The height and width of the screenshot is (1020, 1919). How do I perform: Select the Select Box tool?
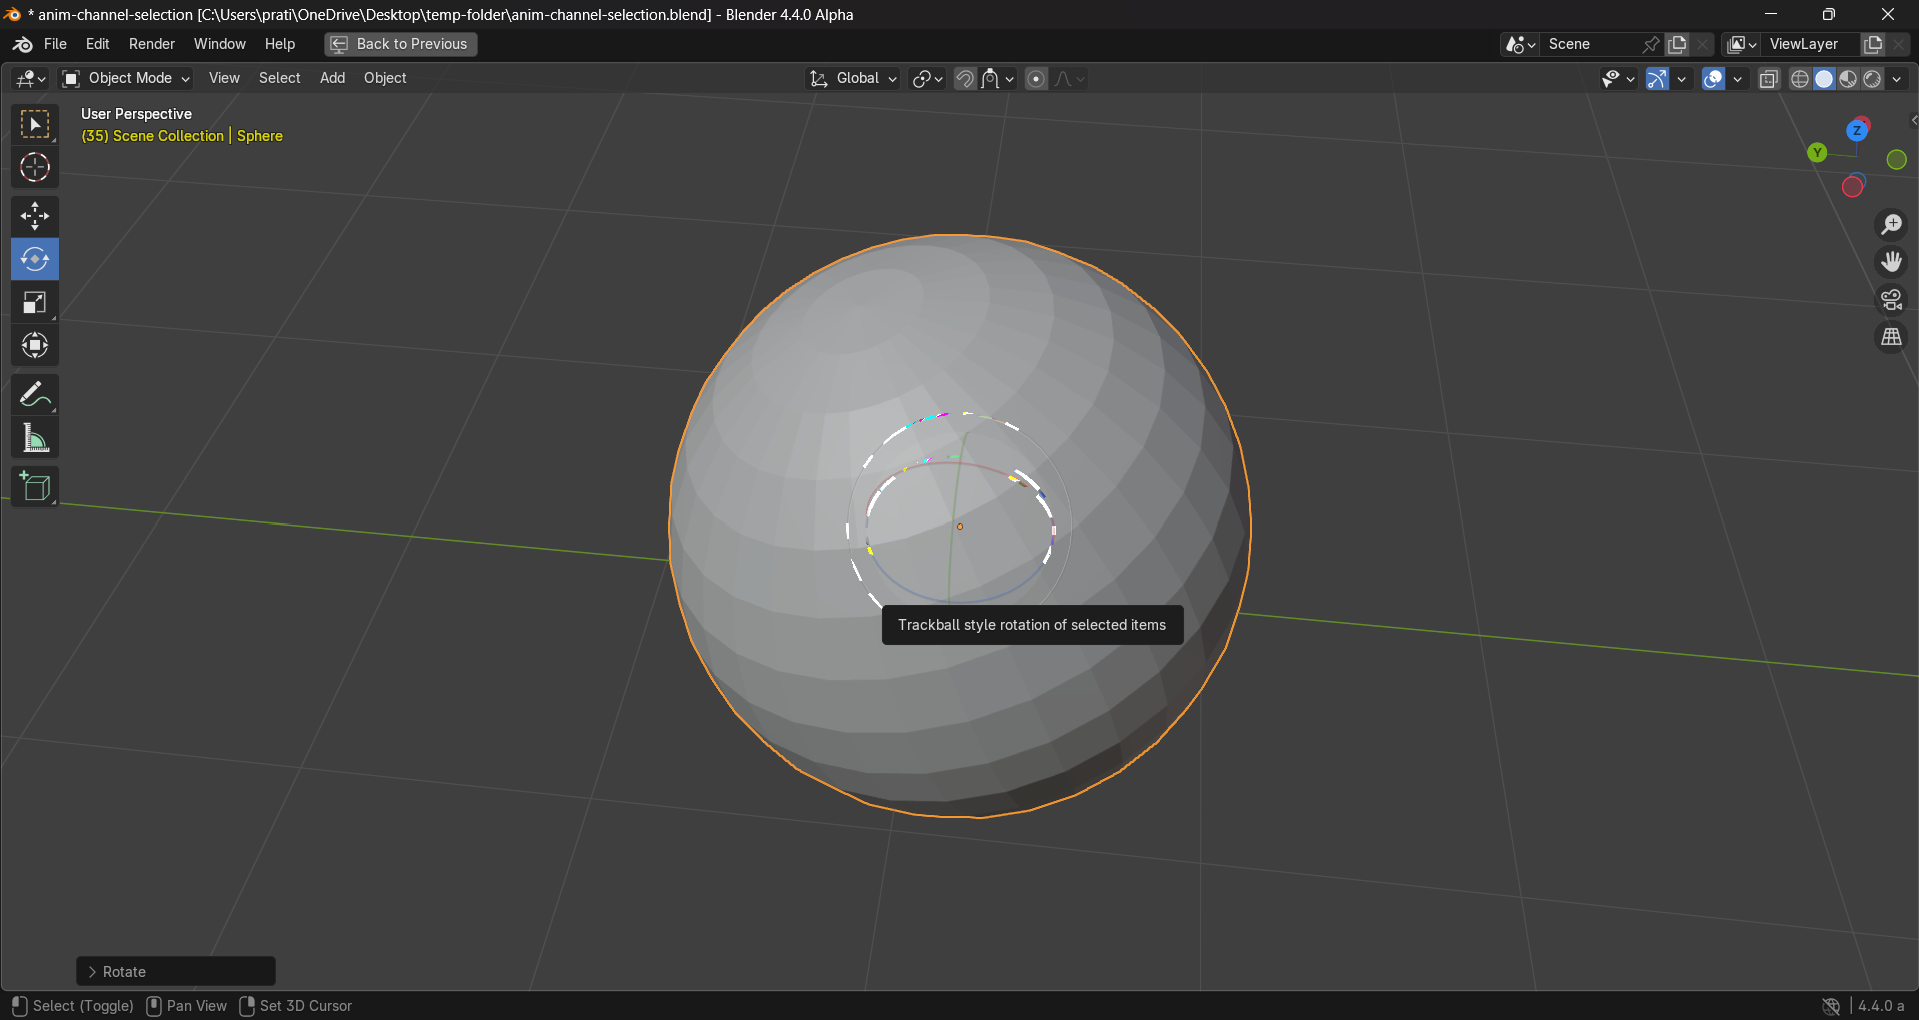click(x=35, y=124)
